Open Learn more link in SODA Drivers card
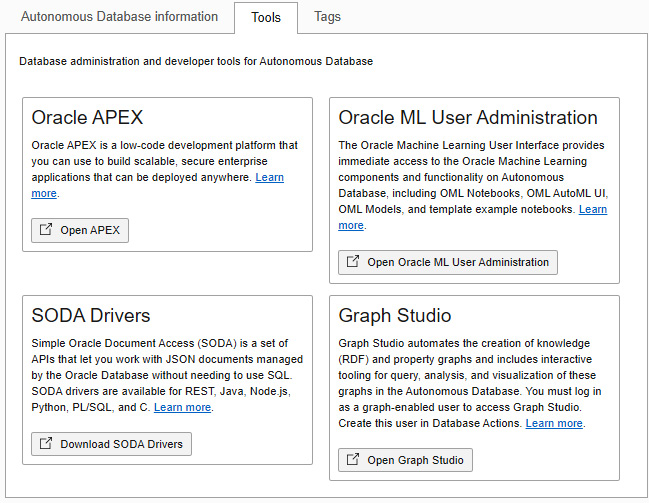This screenshot has width=649, height=503. pyautogui.click(x=183, y=407)
